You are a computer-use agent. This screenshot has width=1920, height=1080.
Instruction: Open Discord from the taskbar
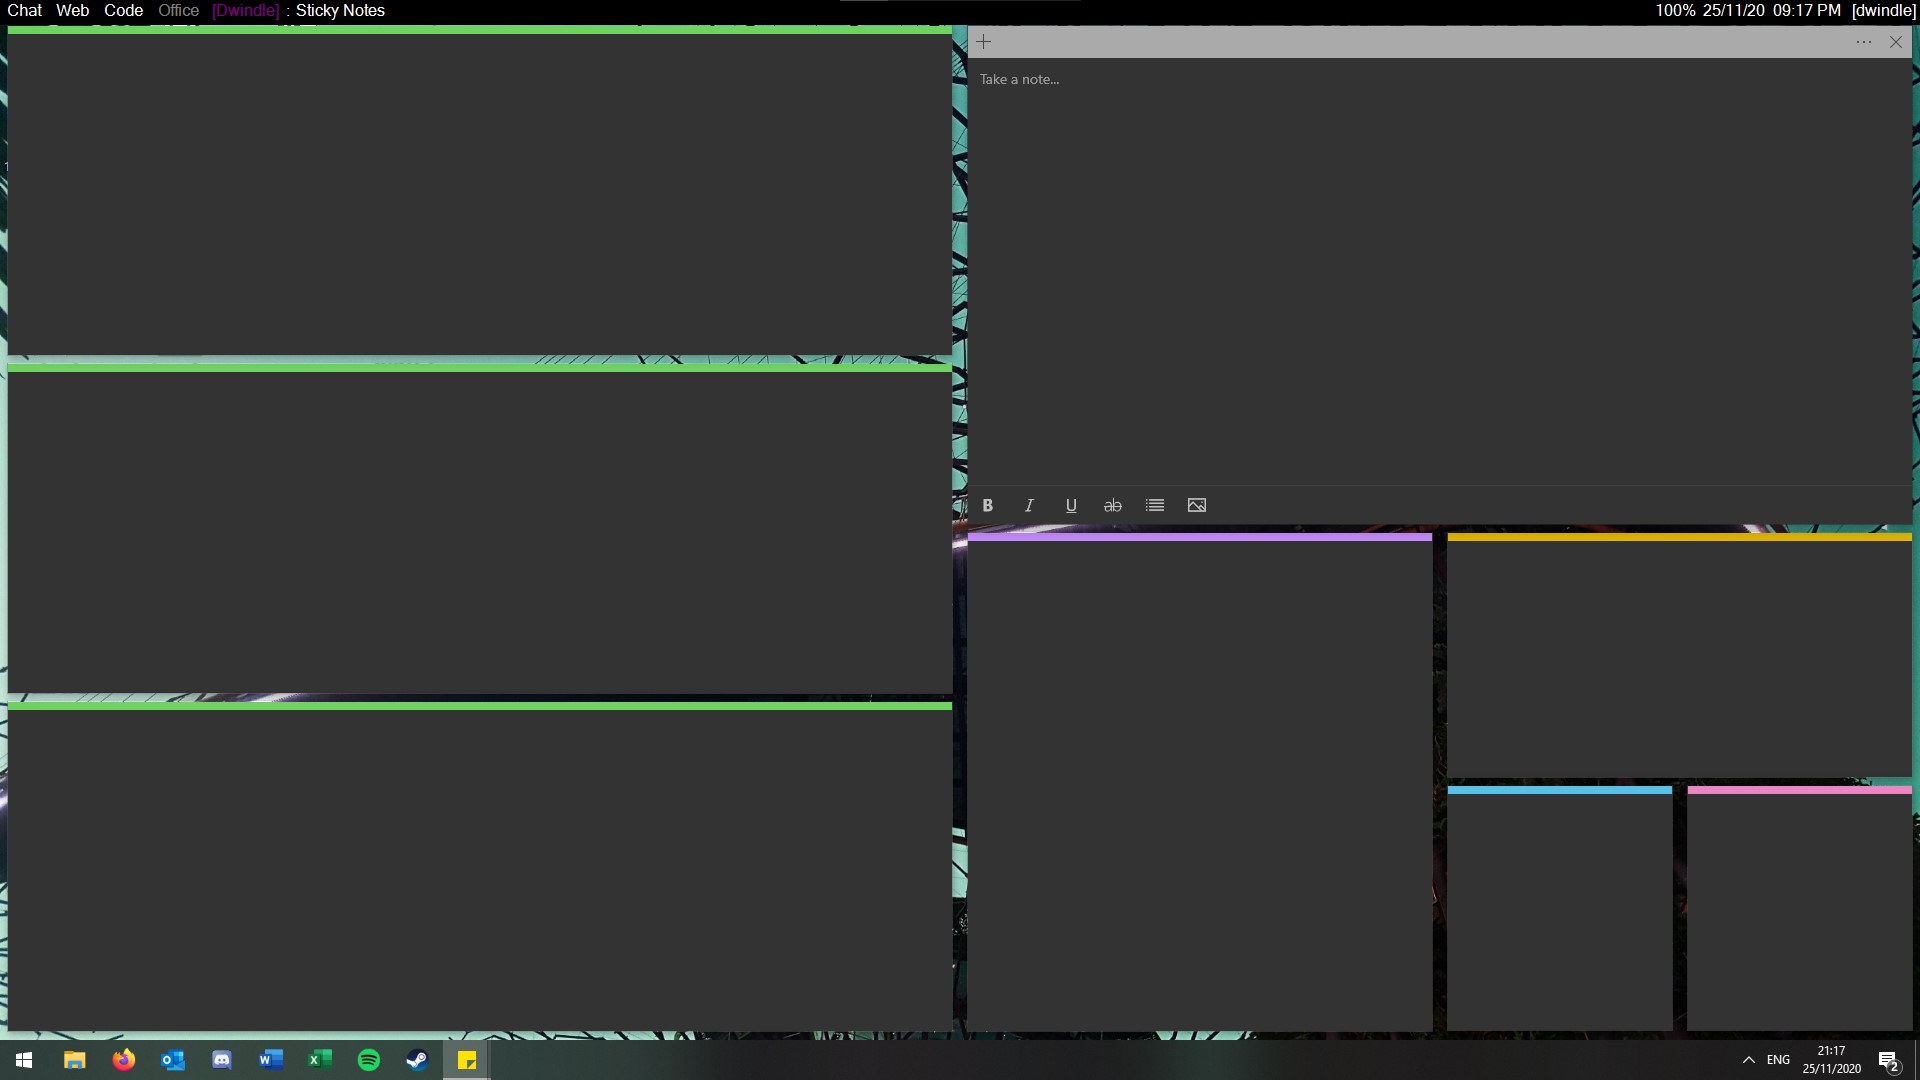tap(222, 1060)
